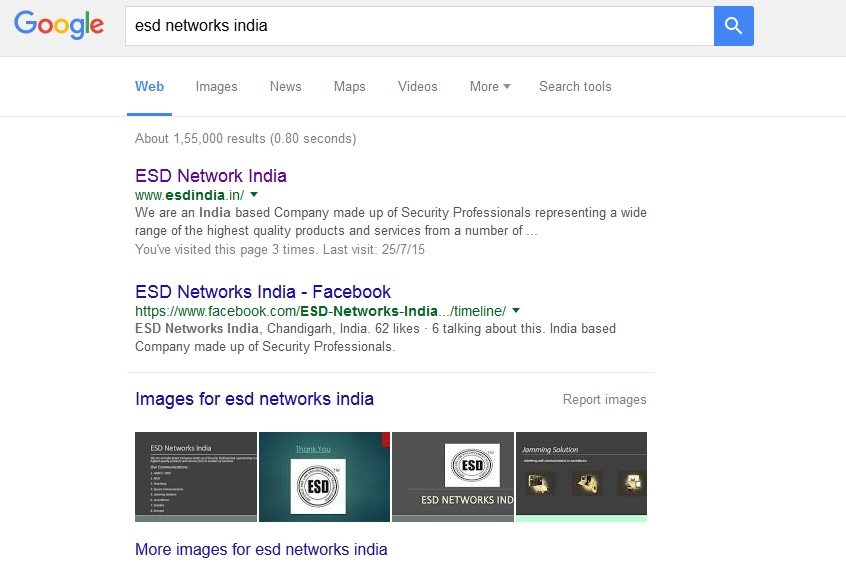Image resolution: width=846 pixels, height=570 pixels.
Task: Open dropdown arrow next to www.esdindia.in
Action: (254, 195)
